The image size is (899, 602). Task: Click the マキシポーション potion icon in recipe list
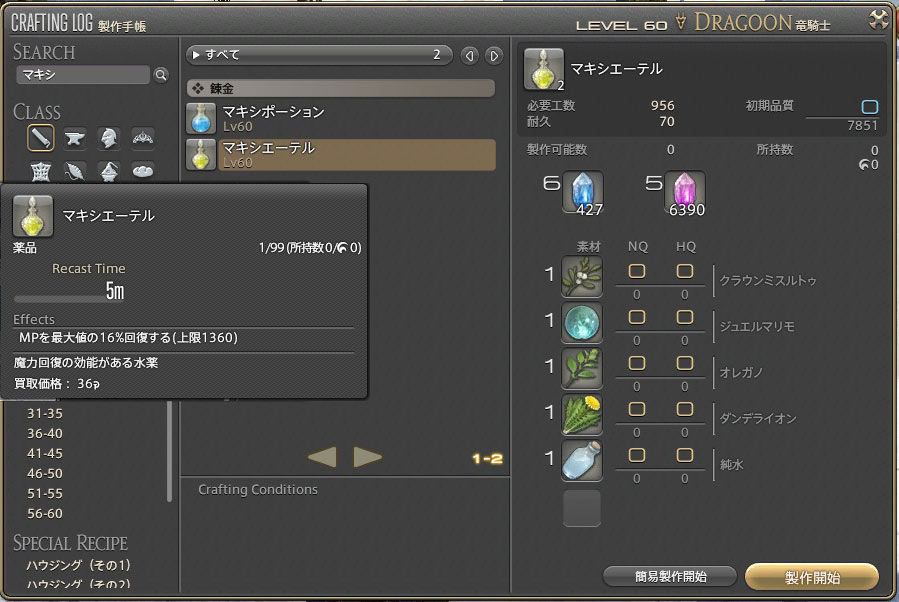[201, 118]
